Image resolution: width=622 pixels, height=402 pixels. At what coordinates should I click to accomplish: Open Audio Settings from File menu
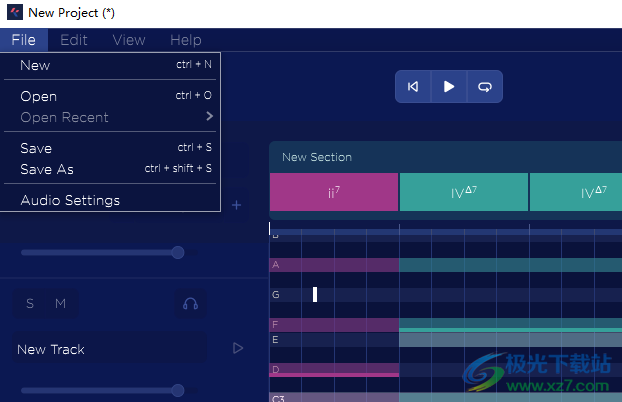[x=70, y=200]
